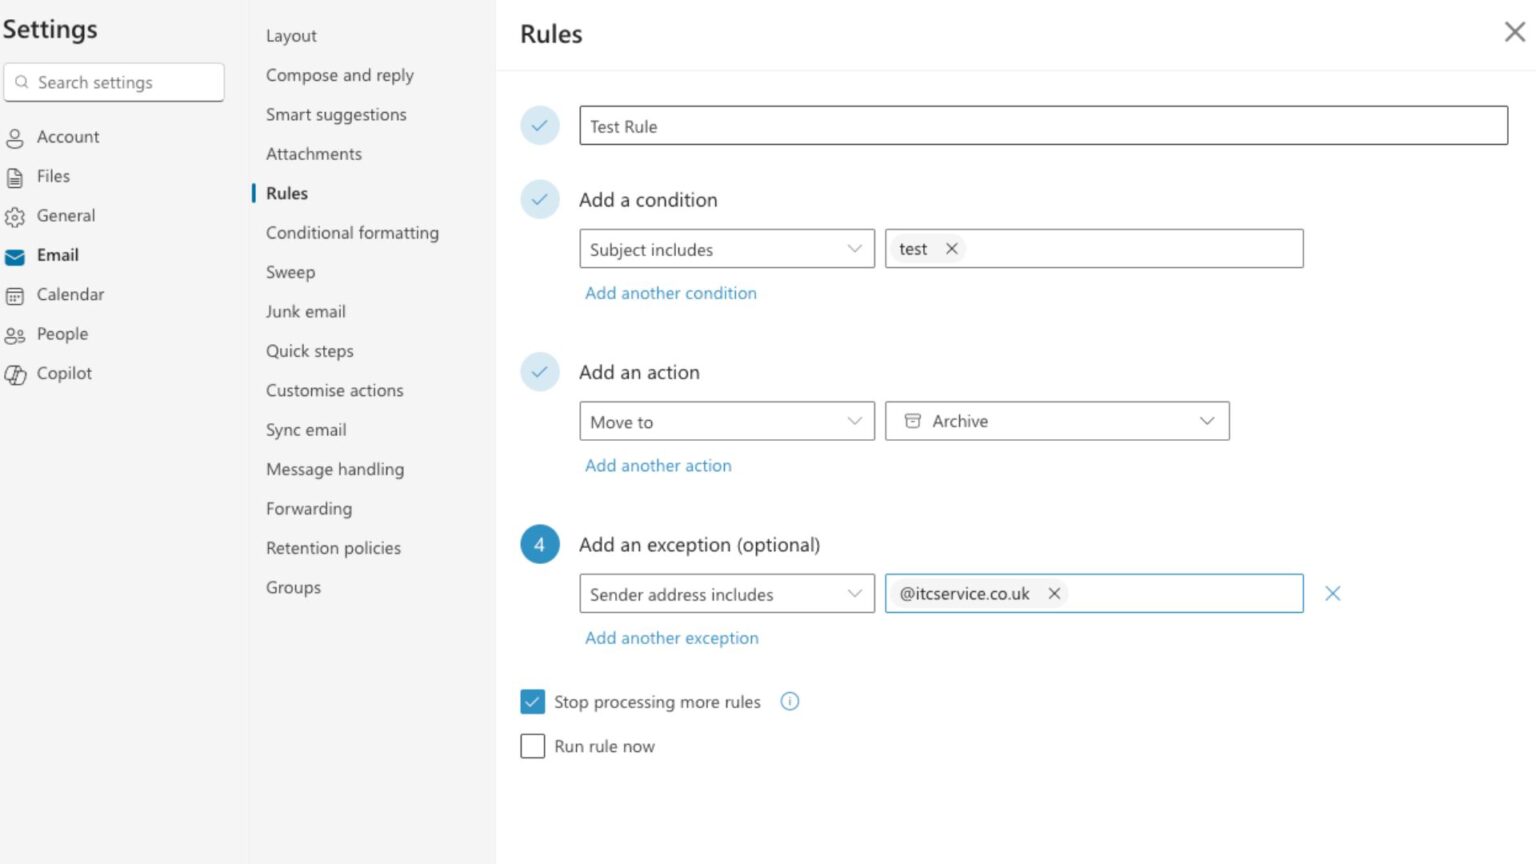This screenshot has width=1536, height=864.
Task: Open the Email settings section icon
Action: pyautogui.click(x=16, y=256)
